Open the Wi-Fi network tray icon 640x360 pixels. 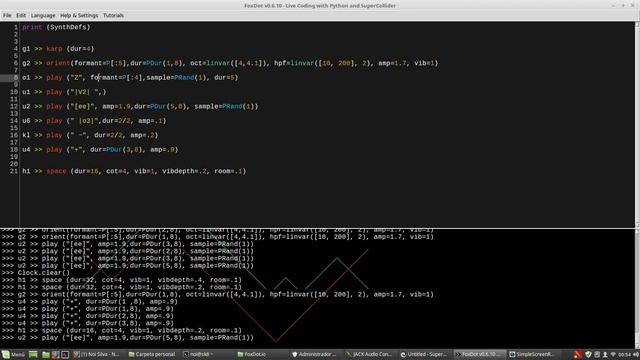click(x=613, y=354)
